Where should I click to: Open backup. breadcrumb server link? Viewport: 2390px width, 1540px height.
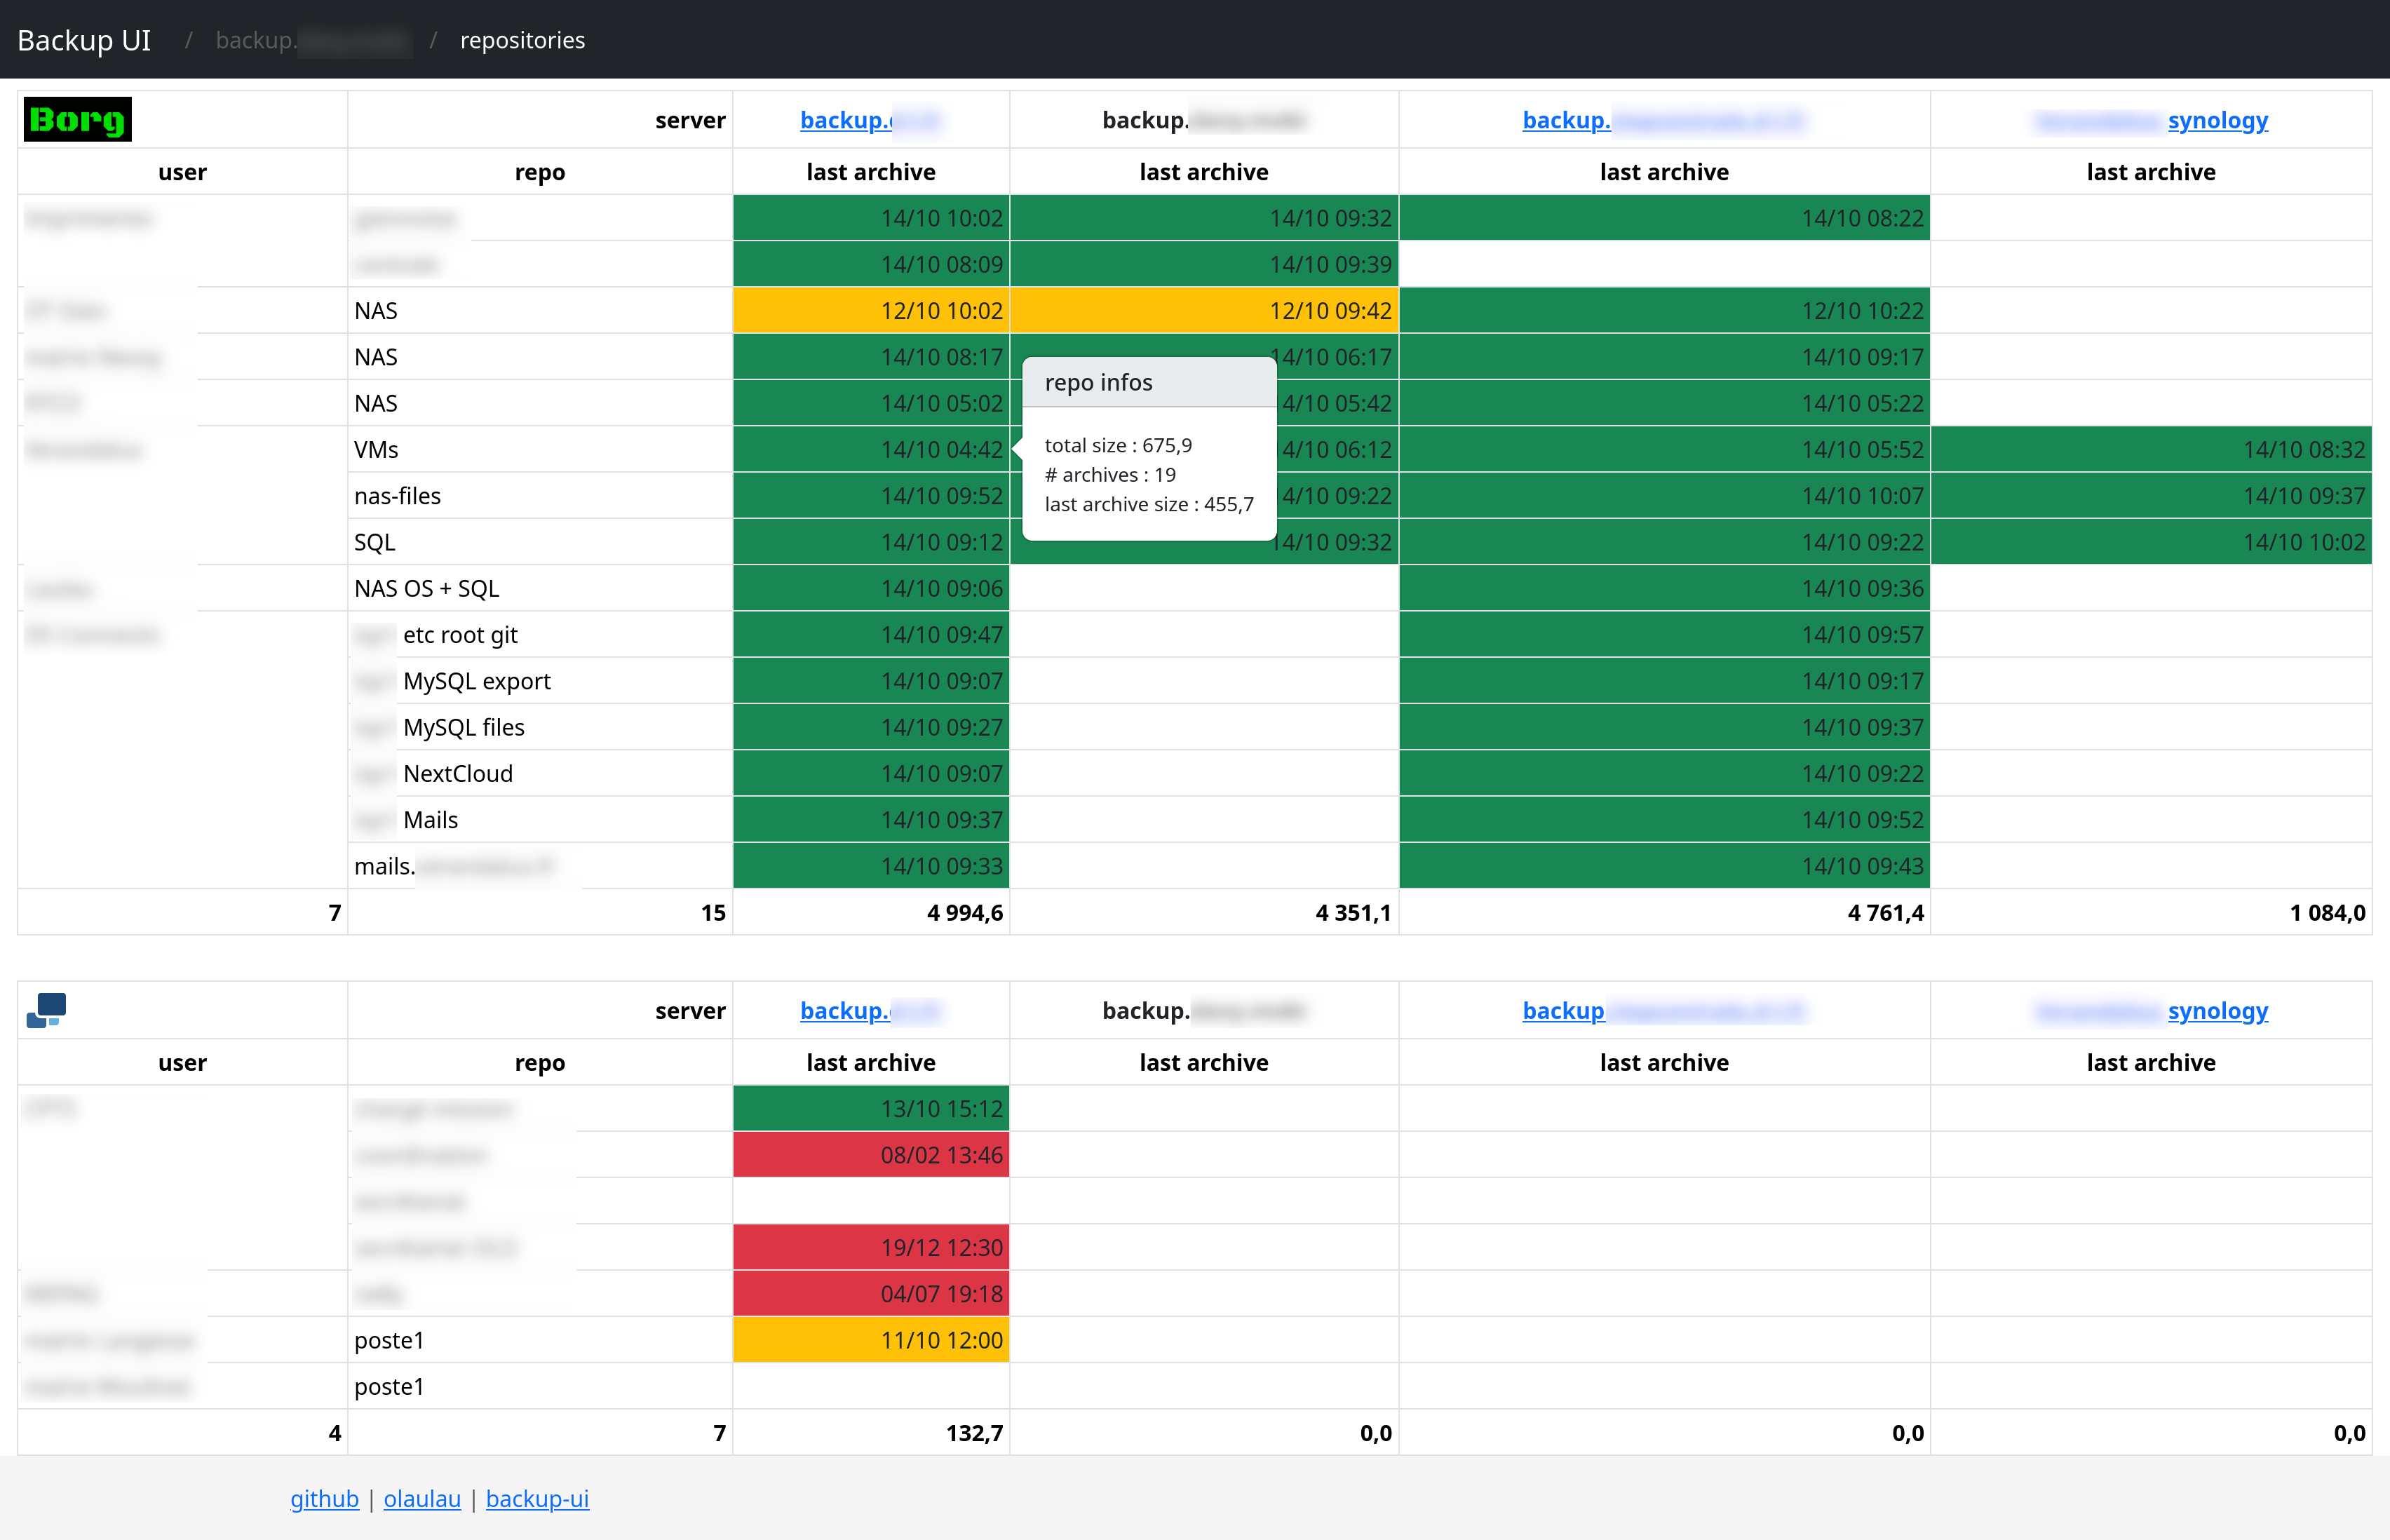point(313,40)
